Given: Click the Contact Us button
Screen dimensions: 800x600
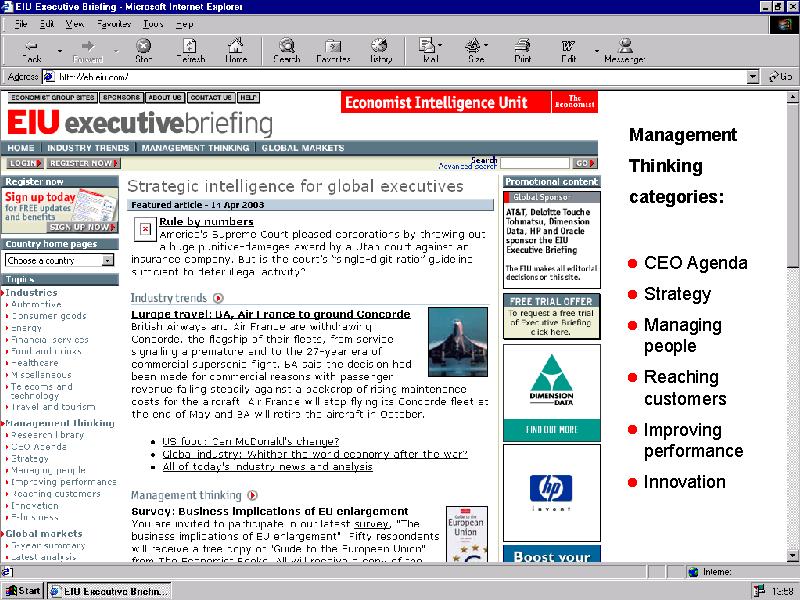Looking at the screenshot, I should pyautogui.click(x=211, y=97).
